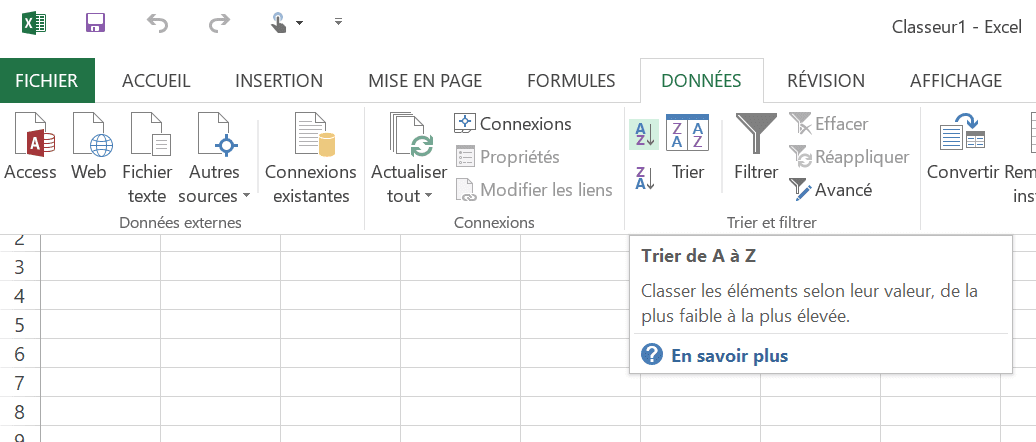
Task: Open the FICHIER menu
Action: point(47,81)
